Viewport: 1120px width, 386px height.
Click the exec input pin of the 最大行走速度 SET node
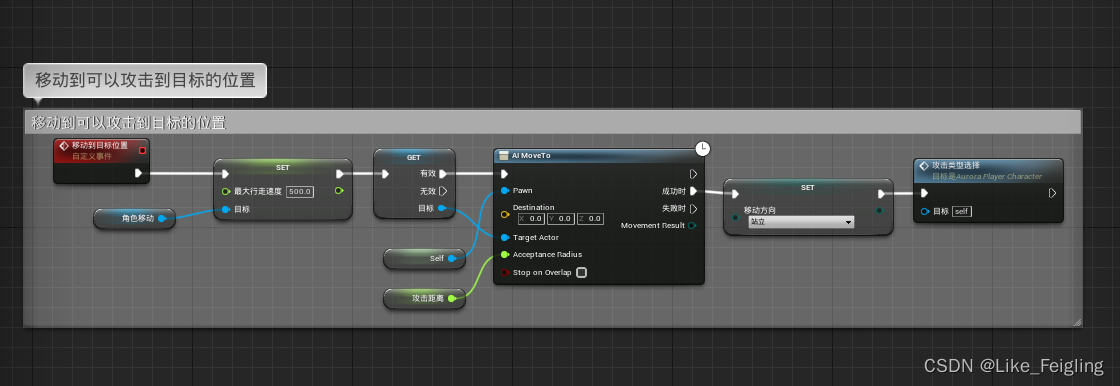(x=226, y=174)
